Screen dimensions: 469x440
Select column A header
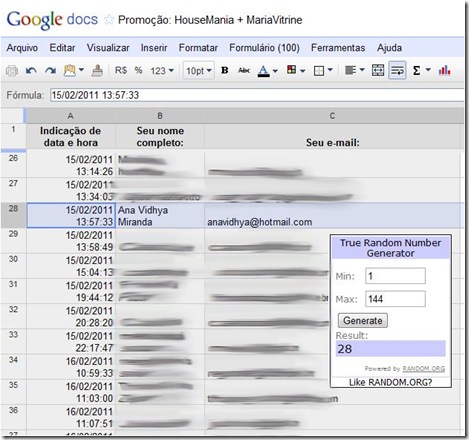click(x=71, y=116)
